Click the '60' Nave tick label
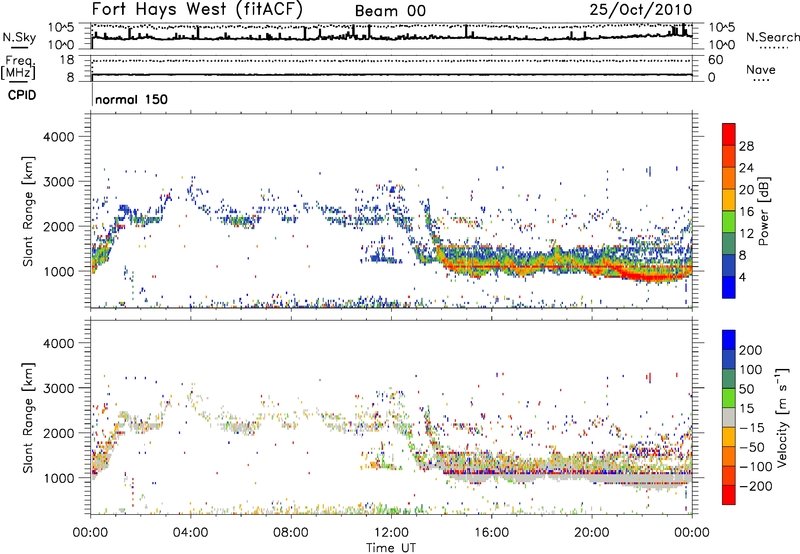800x554 pixels. (715, 60)
